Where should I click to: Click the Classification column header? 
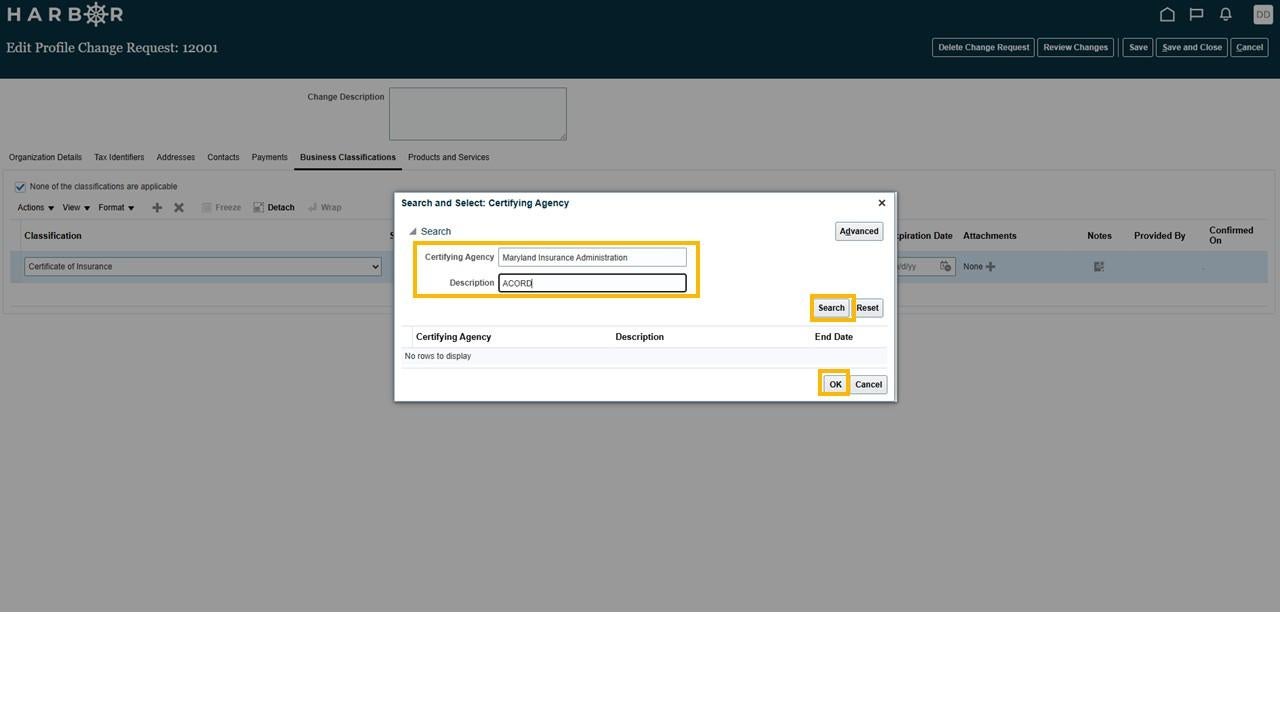53,236
